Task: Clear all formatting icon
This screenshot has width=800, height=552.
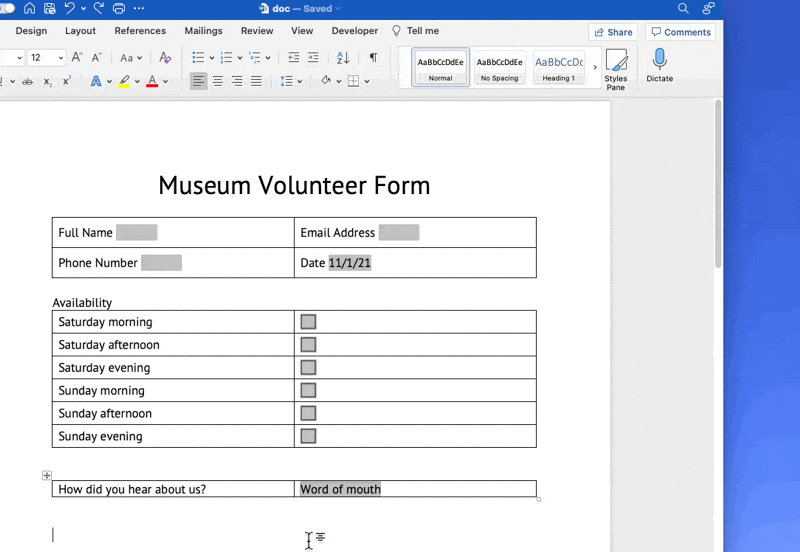Action: [x=165, y=58]
